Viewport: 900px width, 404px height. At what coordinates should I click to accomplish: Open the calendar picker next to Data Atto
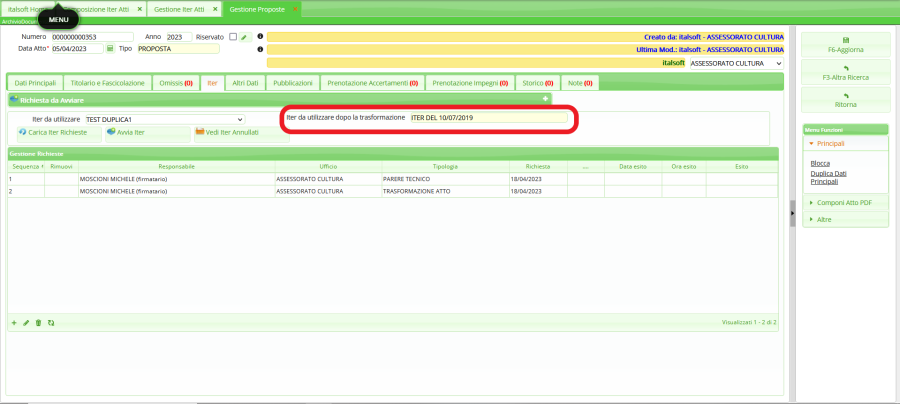pos(111,48)
